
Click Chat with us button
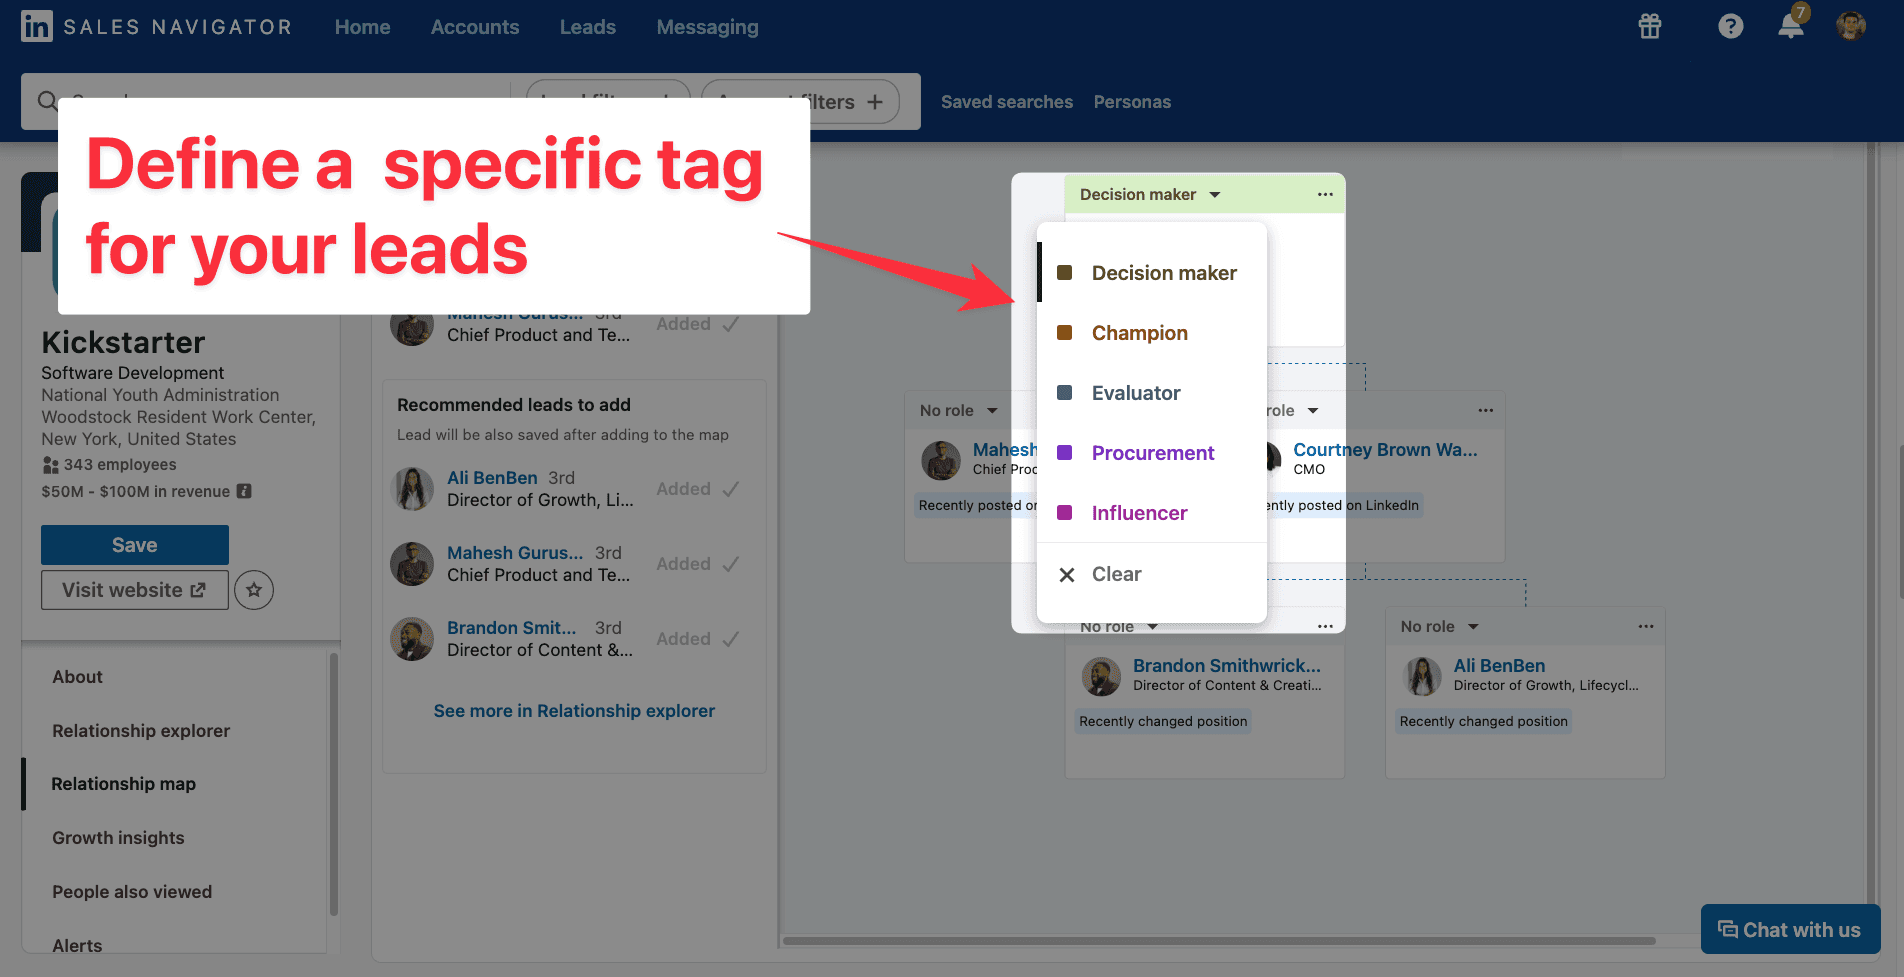pyautogui.click(x=1790, y=930)
